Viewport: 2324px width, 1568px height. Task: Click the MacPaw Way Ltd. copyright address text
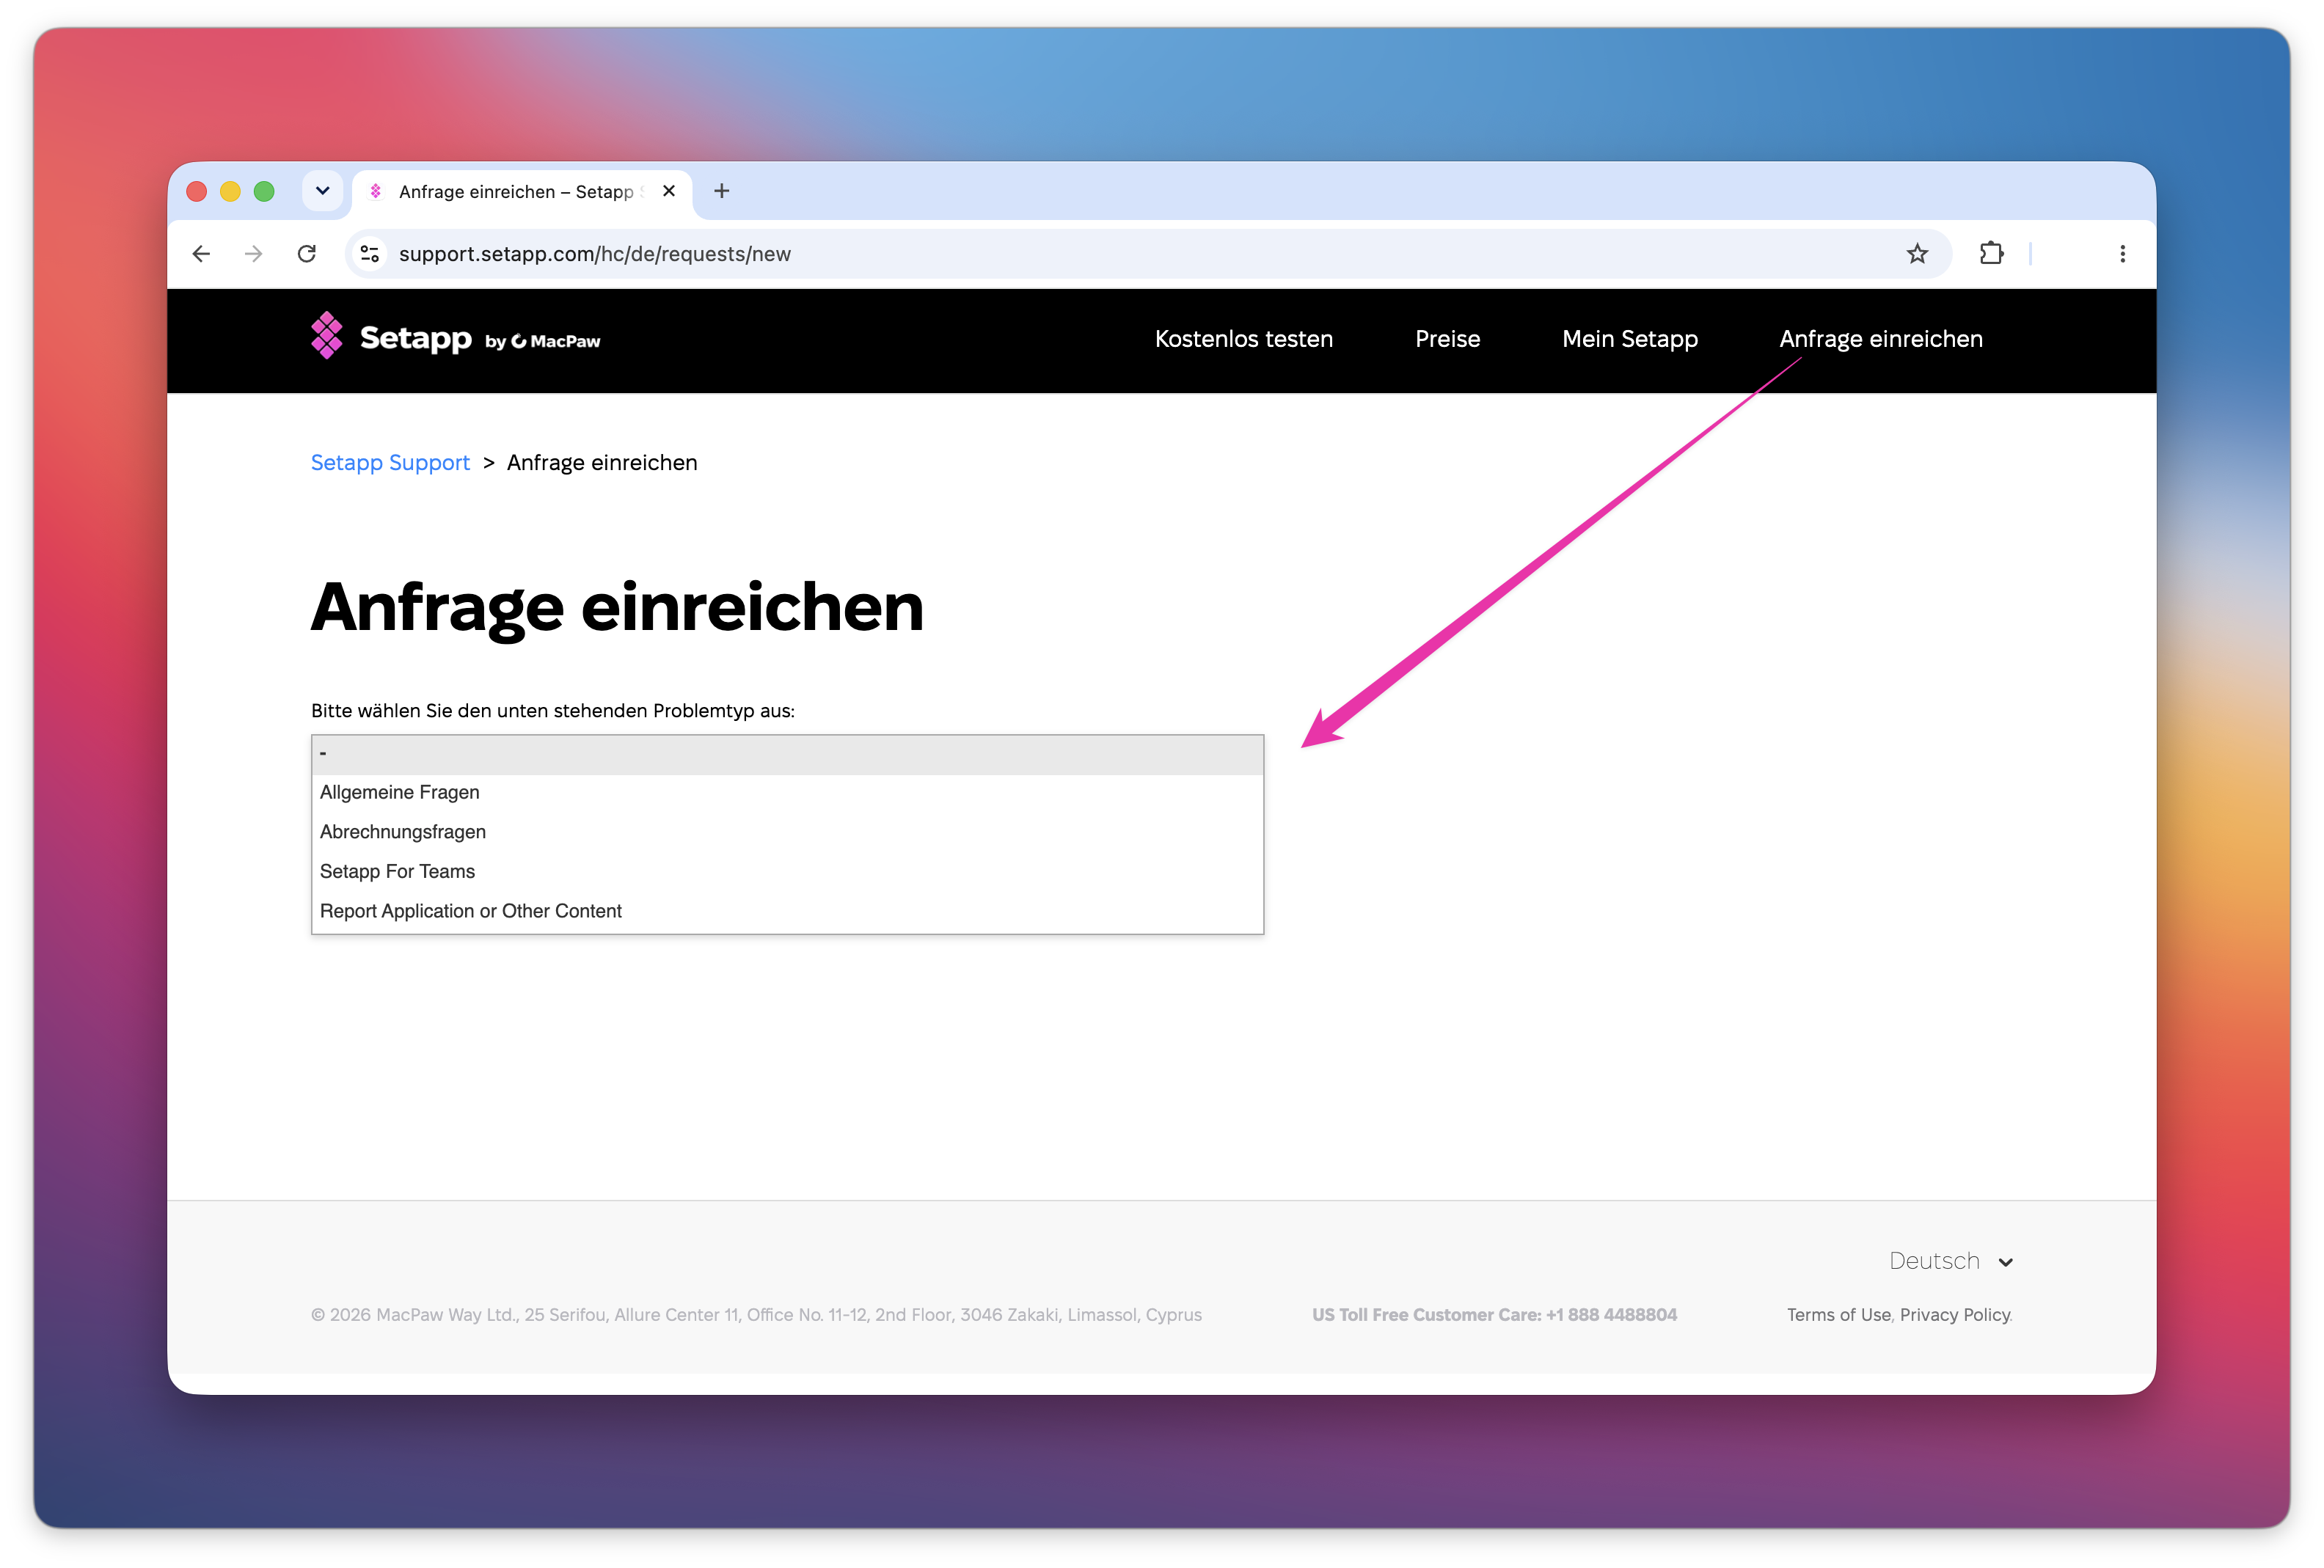tap(756, 1315)
